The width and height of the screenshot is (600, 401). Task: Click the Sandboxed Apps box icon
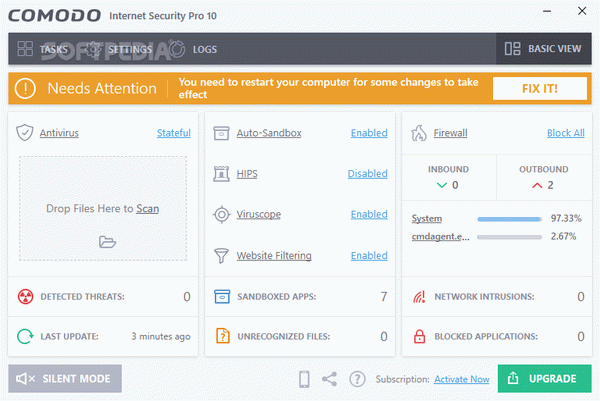pyautogui.click(x=222, y=297)
